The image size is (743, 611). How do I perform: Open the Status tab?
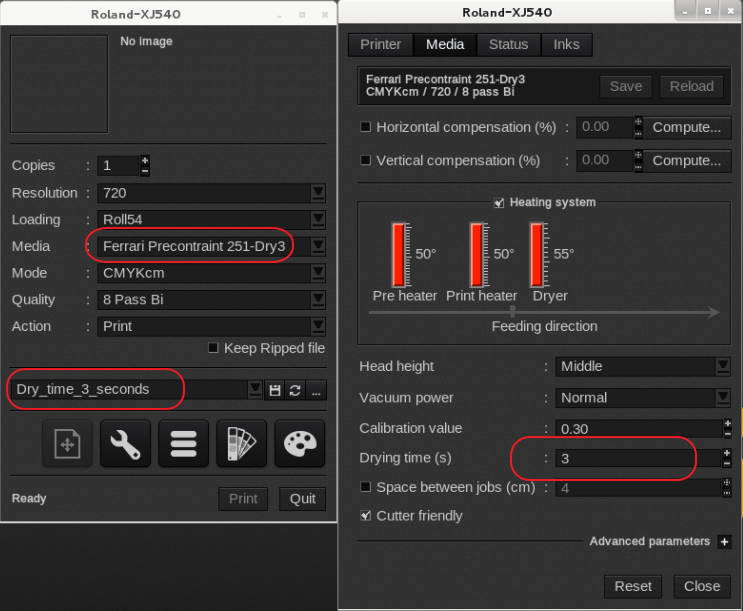point(508,44)
